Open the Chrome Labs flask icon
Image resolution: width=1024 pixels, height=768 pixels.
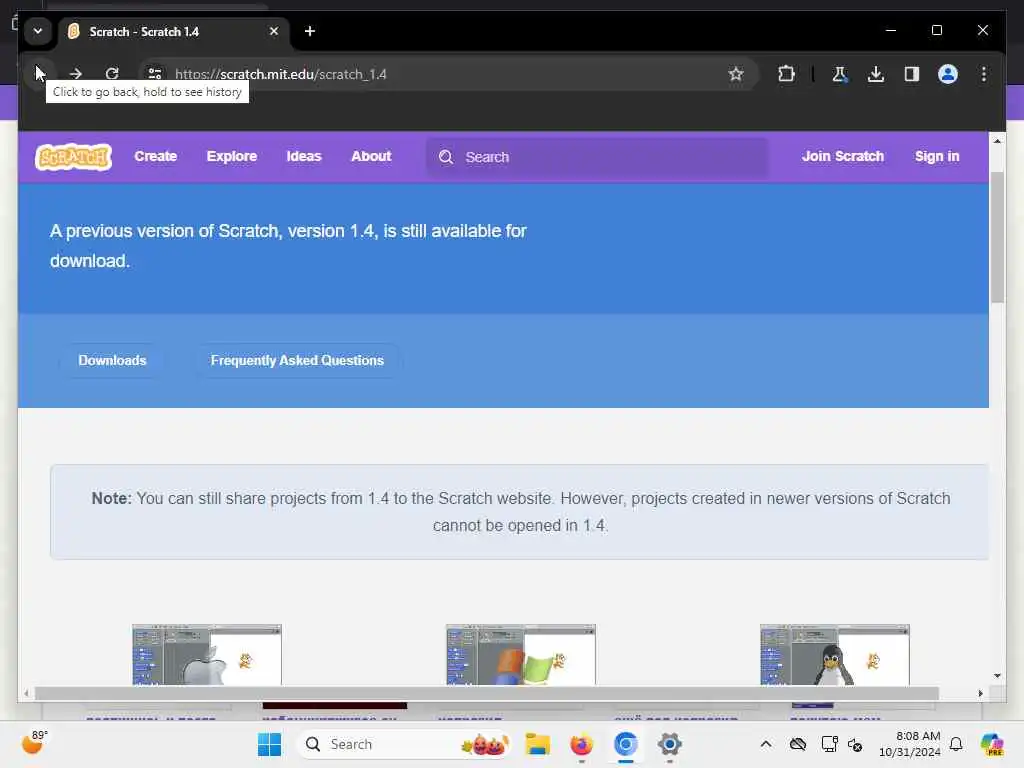pyautogui.click(x=840, y=74)
